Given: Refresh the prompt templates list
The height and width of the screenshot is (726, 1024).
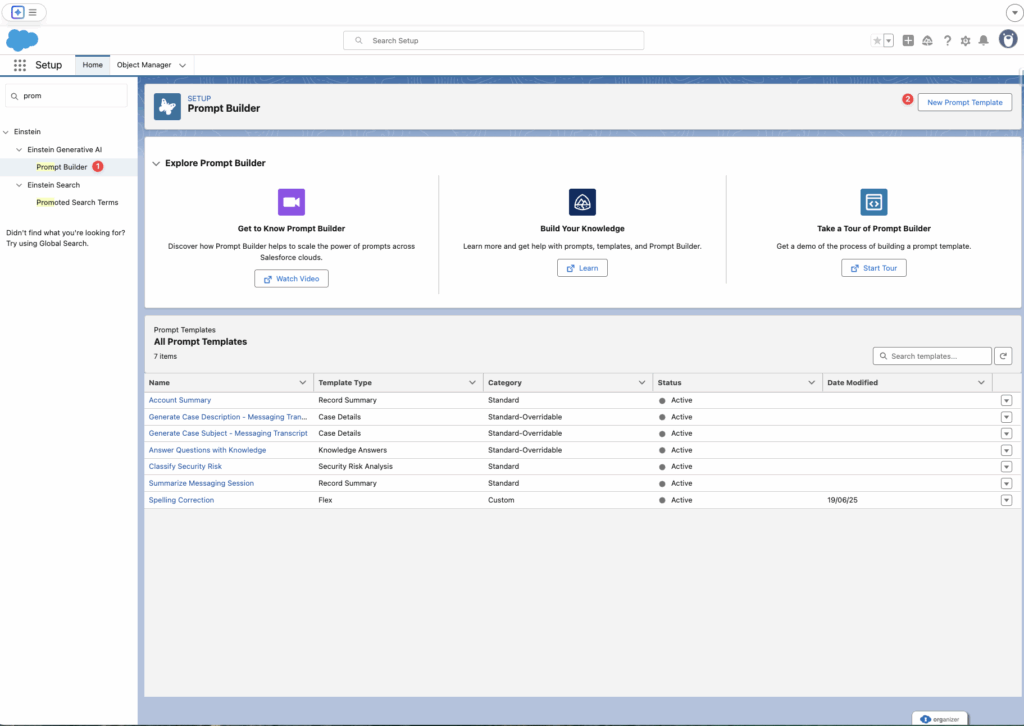Looking at the screenshot, I should click(x=1003, y=356).
